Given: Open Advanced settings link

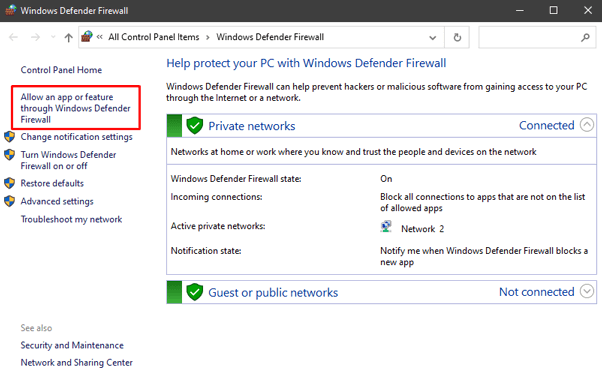Looking at the screenshot, I should point(57,201).
